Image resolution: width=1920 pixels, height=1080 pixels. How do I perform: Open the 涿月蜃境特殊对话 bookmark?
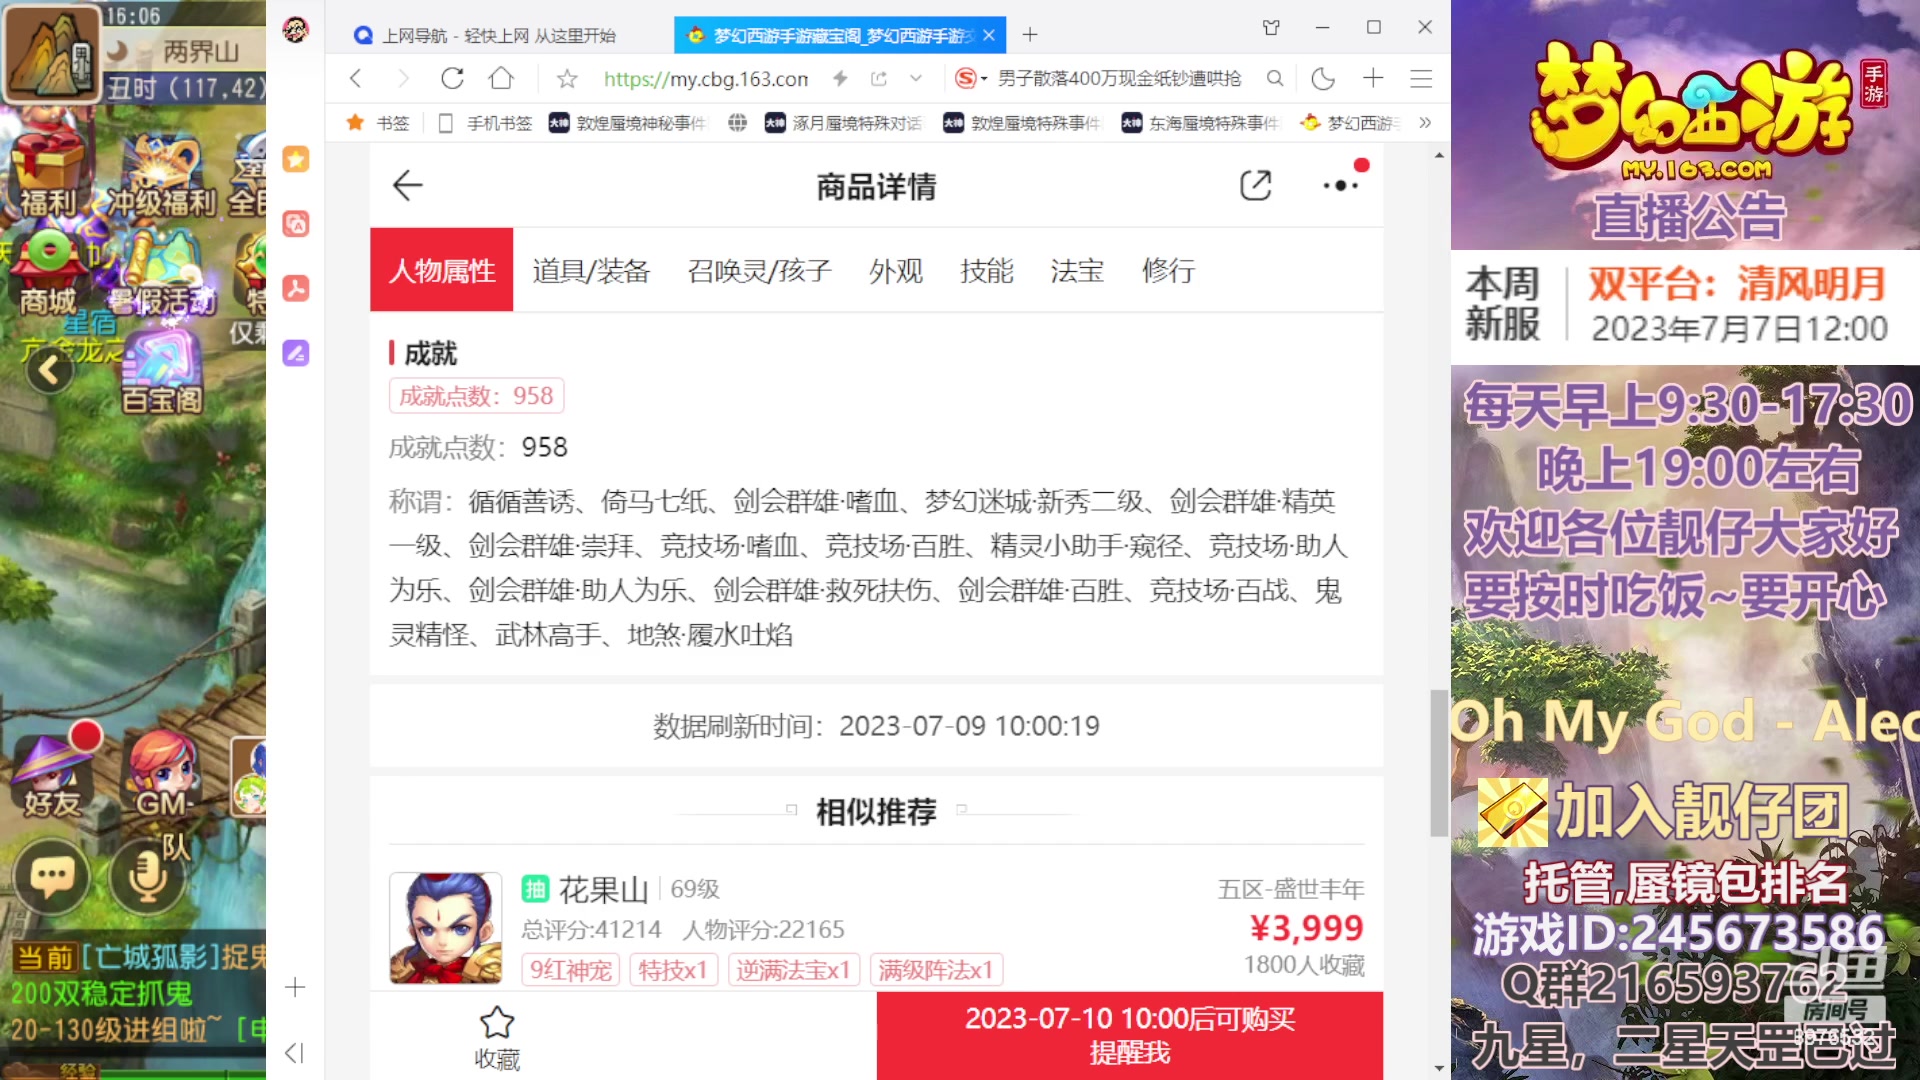point(843,123)
